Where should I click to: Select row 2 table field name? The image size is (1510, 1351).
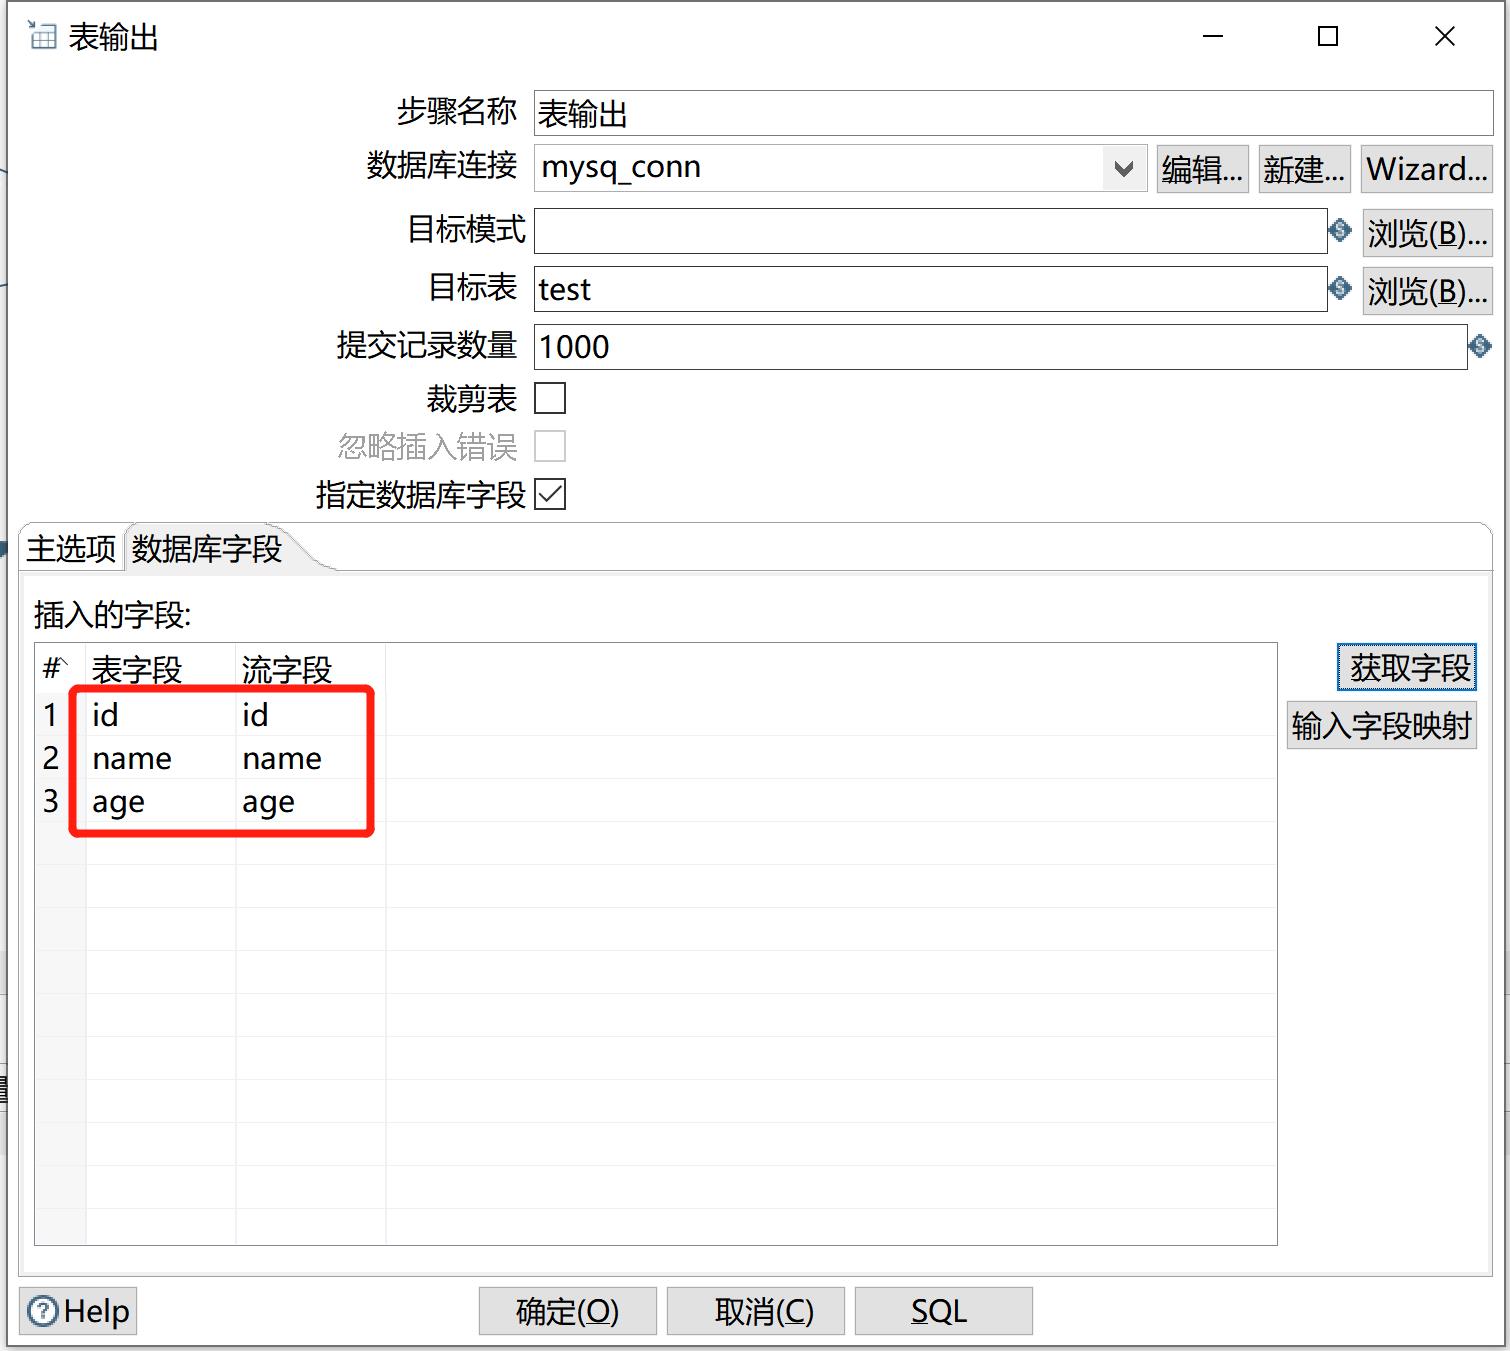[161, 757]
